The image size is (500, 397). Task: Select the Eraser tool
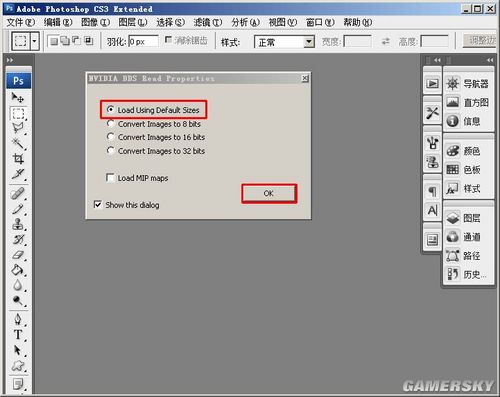point(18,255)
